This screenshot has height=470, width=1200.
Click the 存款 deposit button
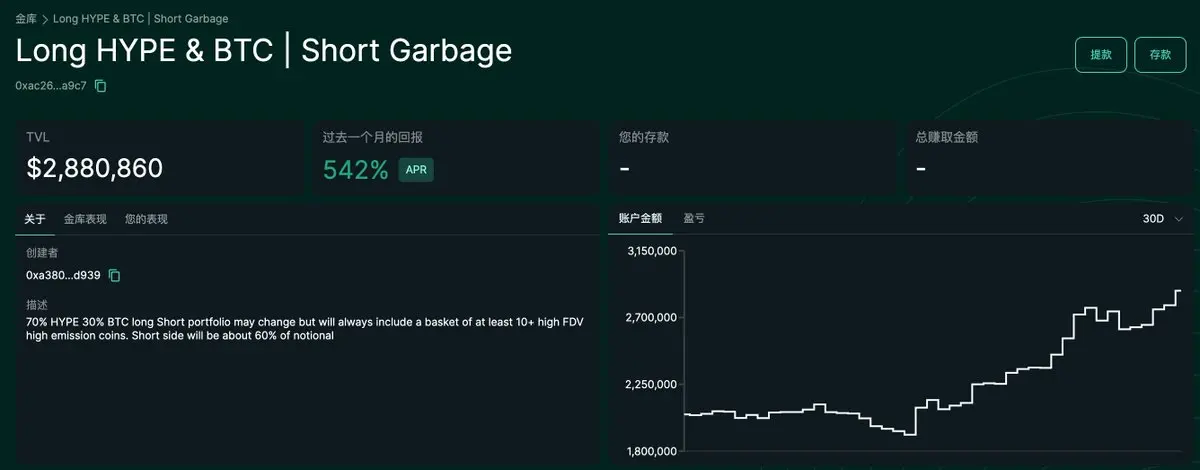(x=1160, y=55)
